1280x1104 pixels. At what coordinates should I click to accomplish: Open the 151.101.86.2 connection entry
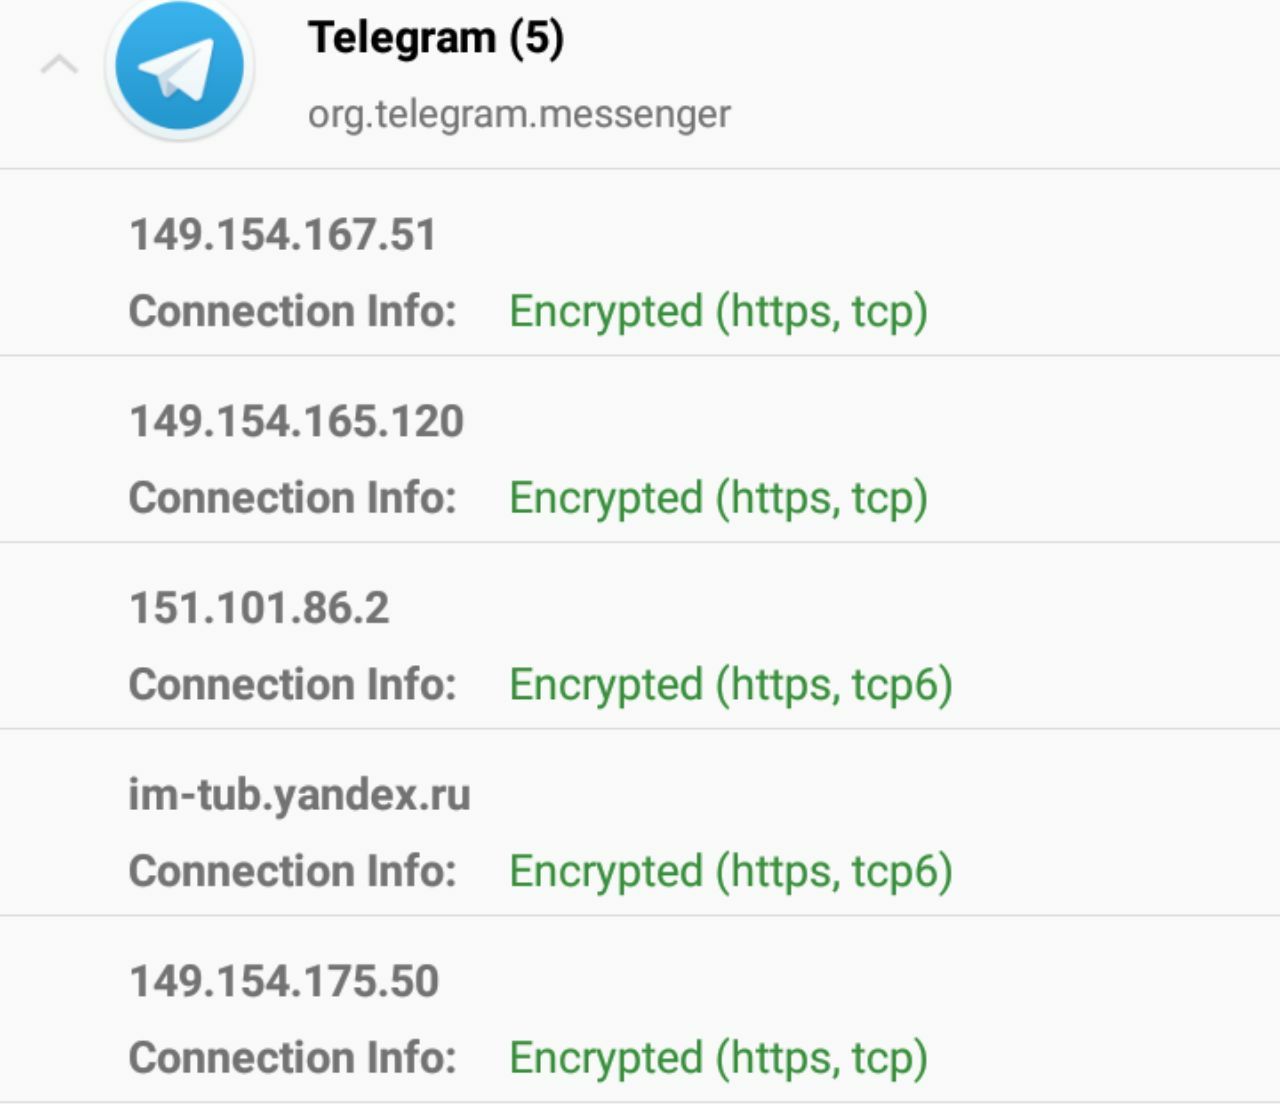(259, 608)
